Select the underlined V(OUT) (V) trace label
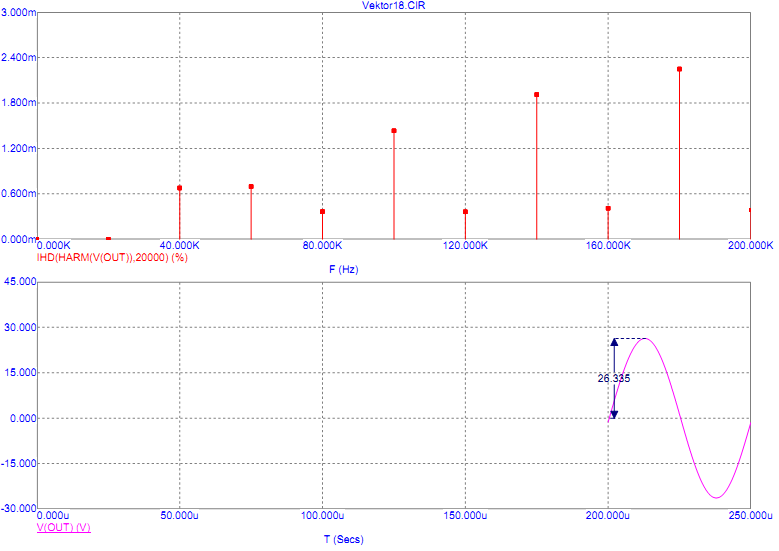779x551 pixels. pos(64,527)
